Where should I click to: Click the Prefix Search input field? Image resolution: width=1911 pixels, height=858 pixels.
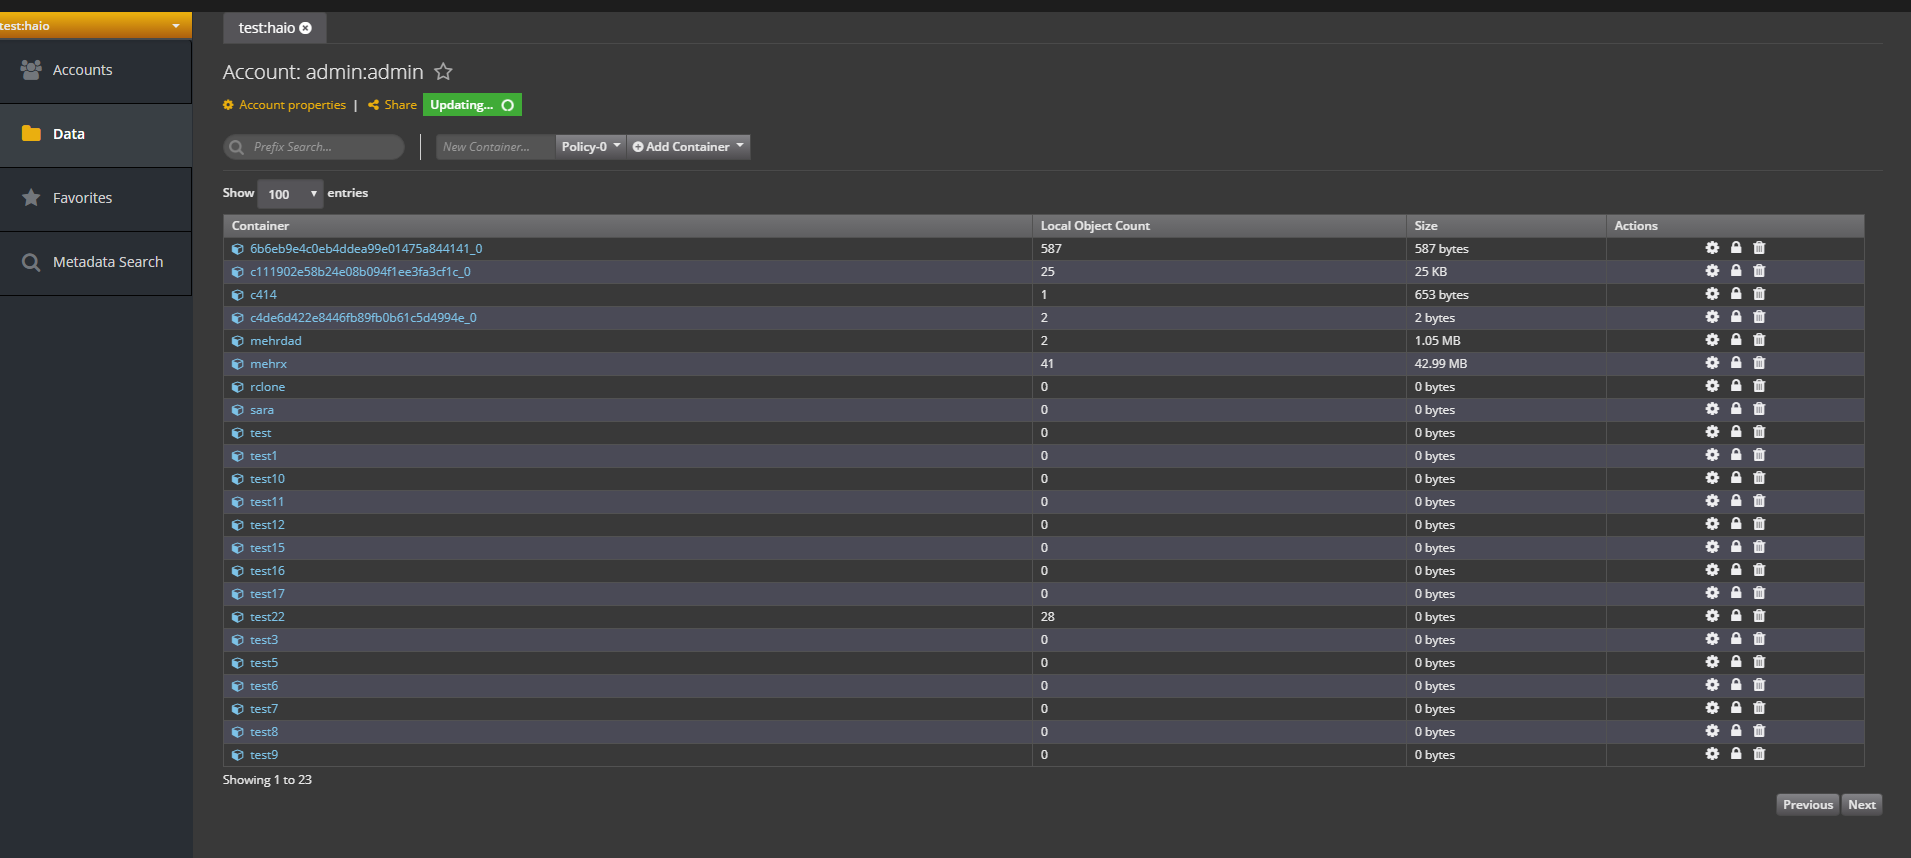320,147
